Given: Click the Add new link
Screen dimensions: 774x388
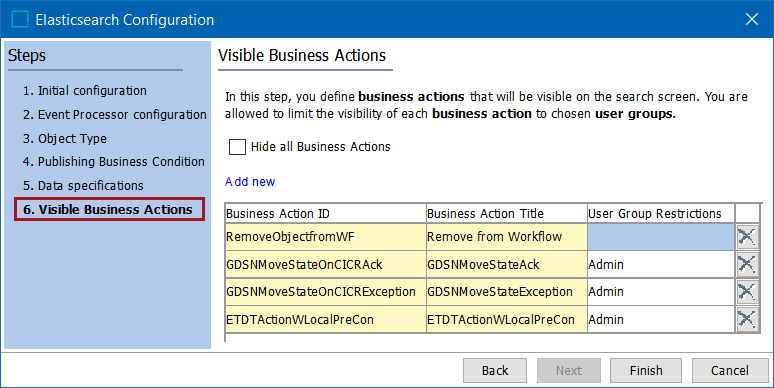Looking at the screenshot, I should click(x=250, y=182).
